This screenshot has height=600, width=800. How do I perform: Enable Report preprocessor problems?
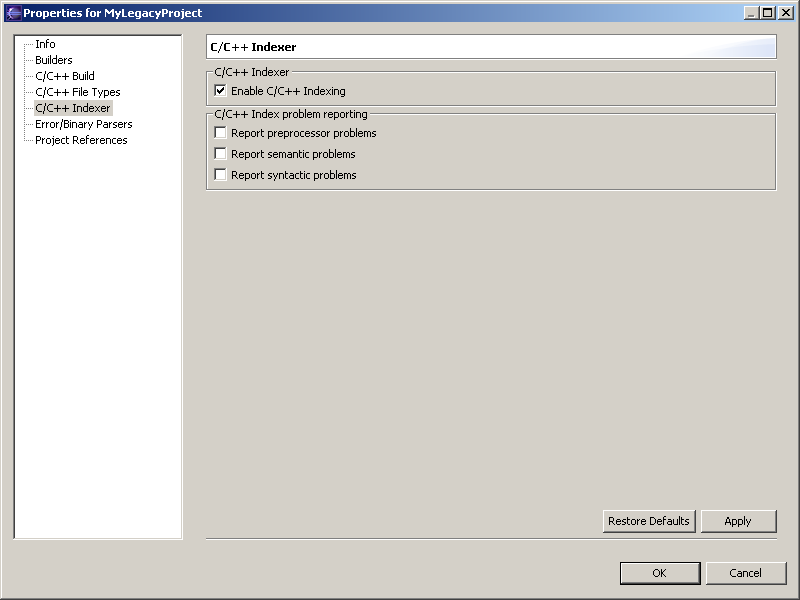pyautogui.click(x=221, y=133)
